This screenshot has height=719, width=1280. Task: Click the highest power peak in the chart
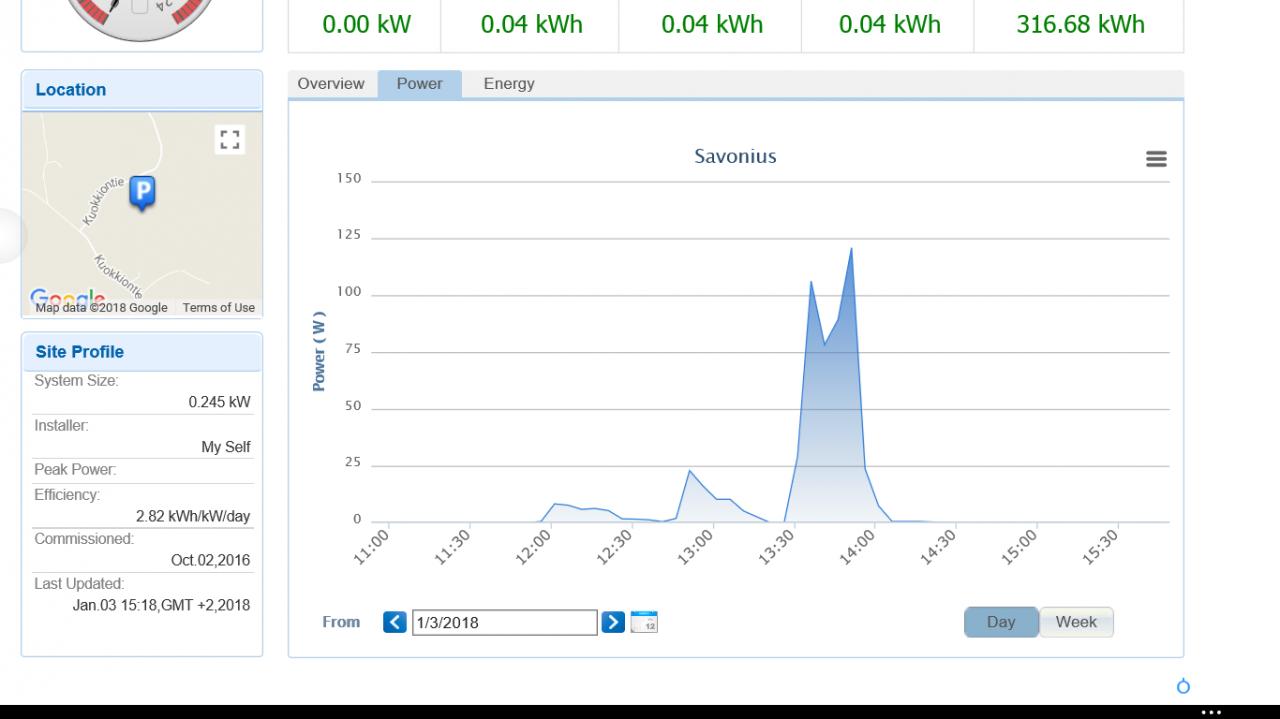851,248
